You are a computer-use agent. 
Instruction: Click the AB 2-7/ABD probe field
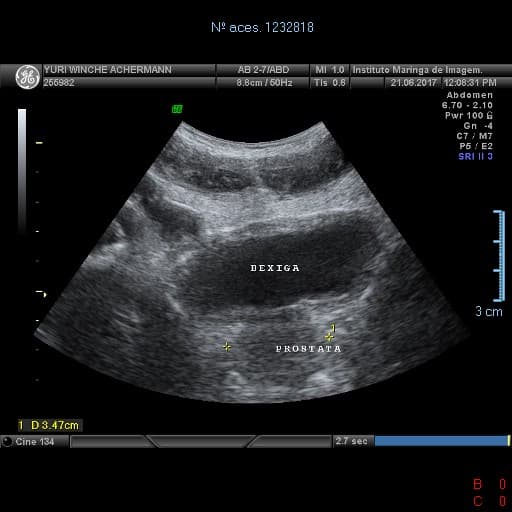click(x=263, y=70)
